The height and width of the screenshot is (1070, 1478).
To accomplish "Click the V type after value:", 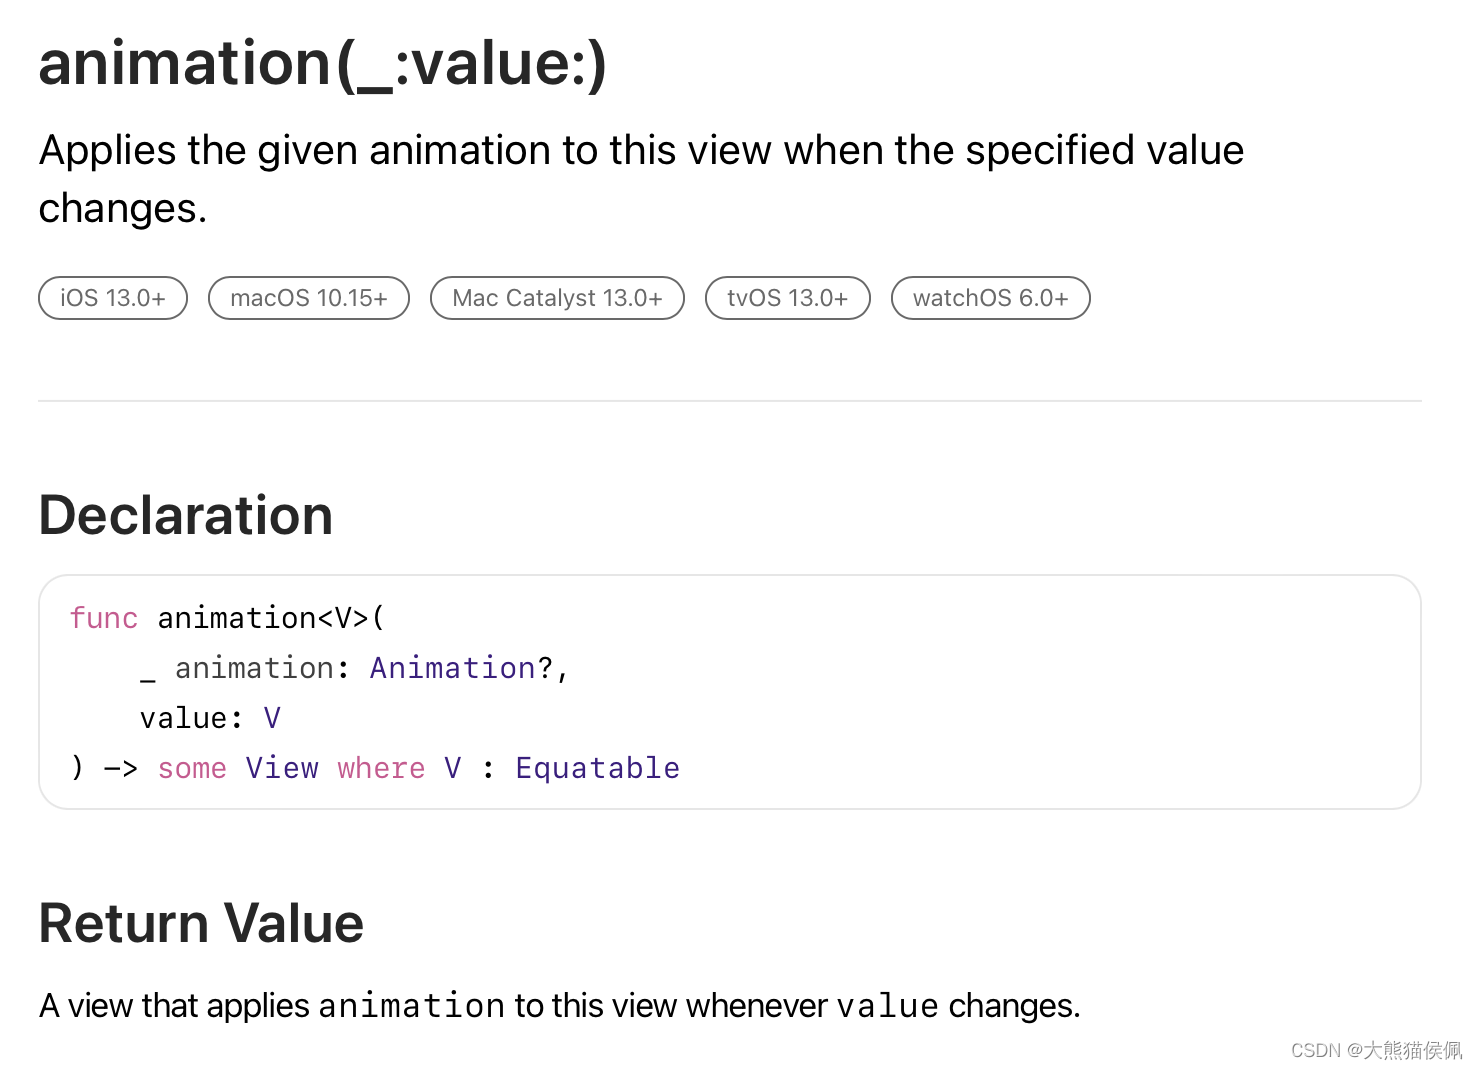I will [272, 718].
